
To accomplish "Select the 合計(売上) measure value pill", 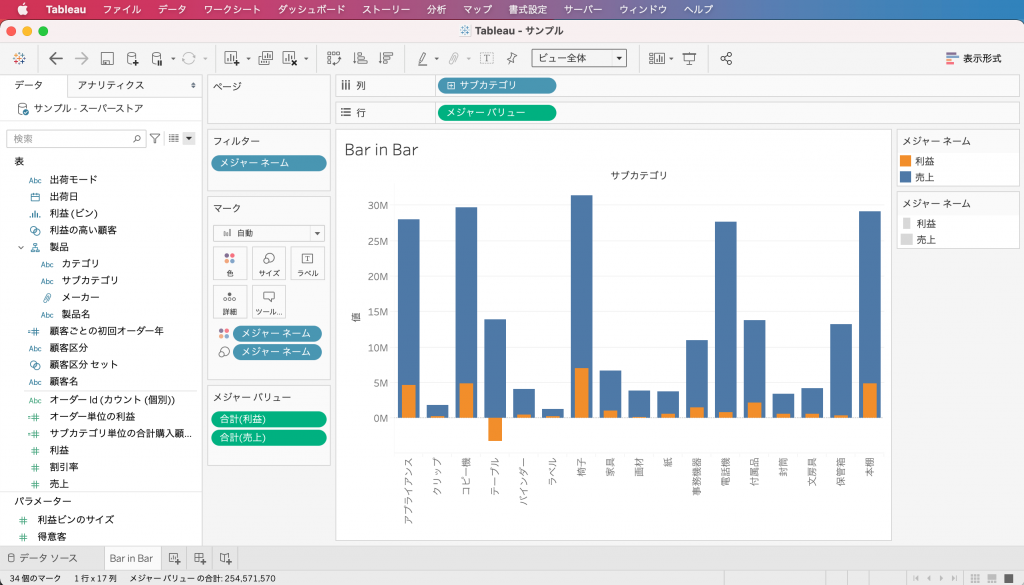I will click(x=268, y=437).
